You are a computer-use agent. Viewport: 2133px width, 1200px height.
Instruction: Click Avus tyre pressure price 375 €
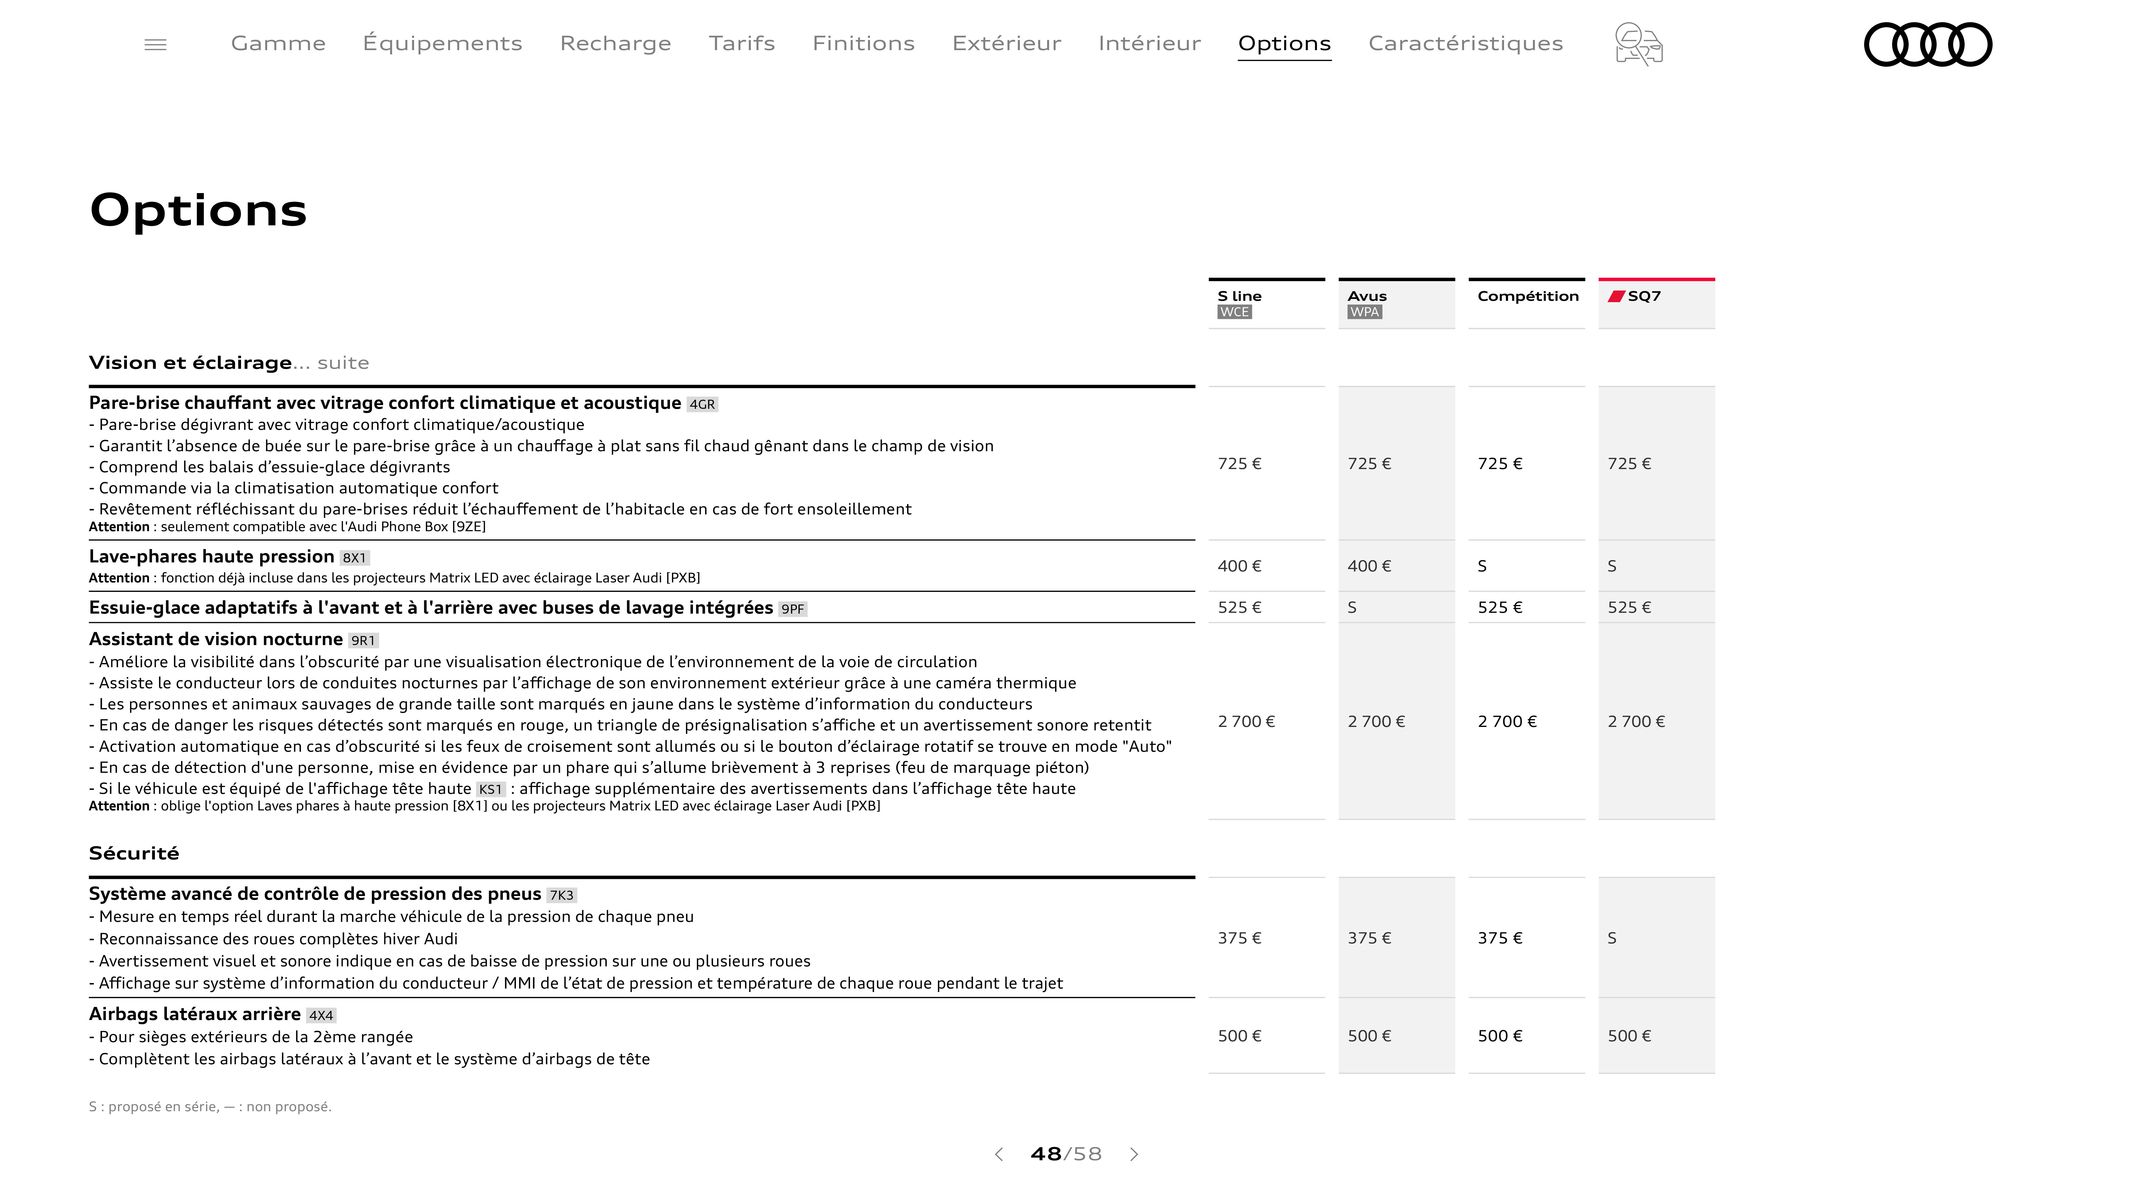(1370, 939)
